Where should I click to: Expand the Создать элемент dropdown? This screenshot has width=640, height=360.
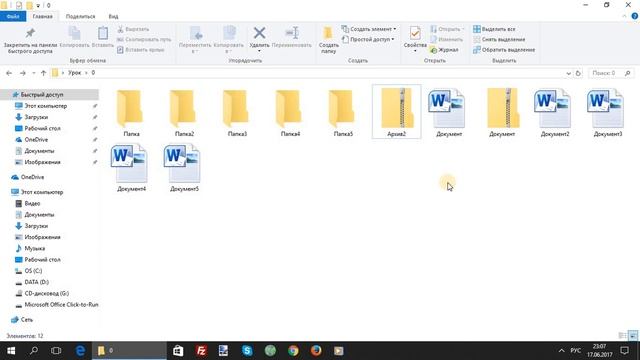395,29
